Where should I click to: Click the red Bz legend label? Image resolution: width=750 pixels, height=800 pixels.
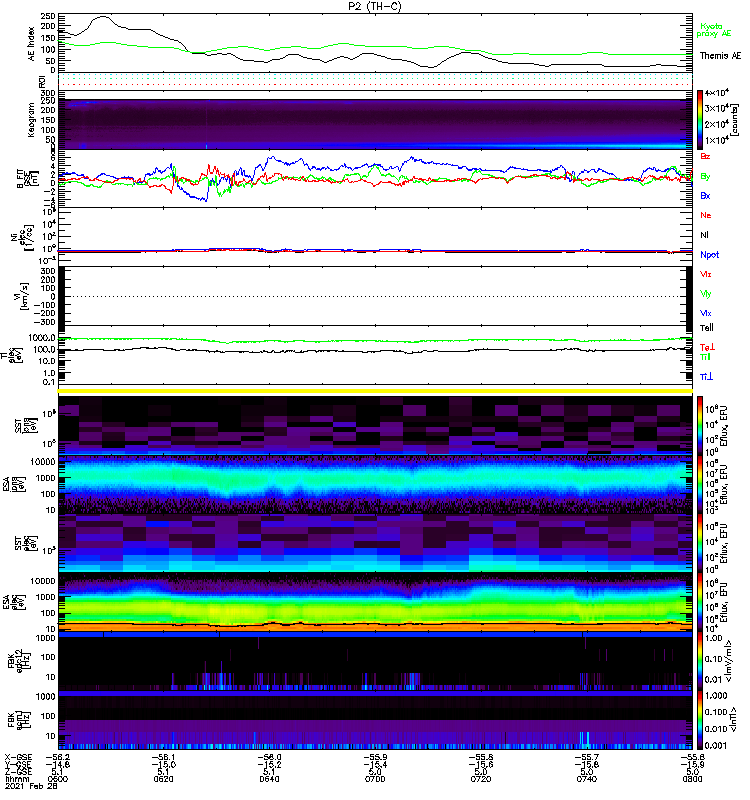[x=705, y=156]
